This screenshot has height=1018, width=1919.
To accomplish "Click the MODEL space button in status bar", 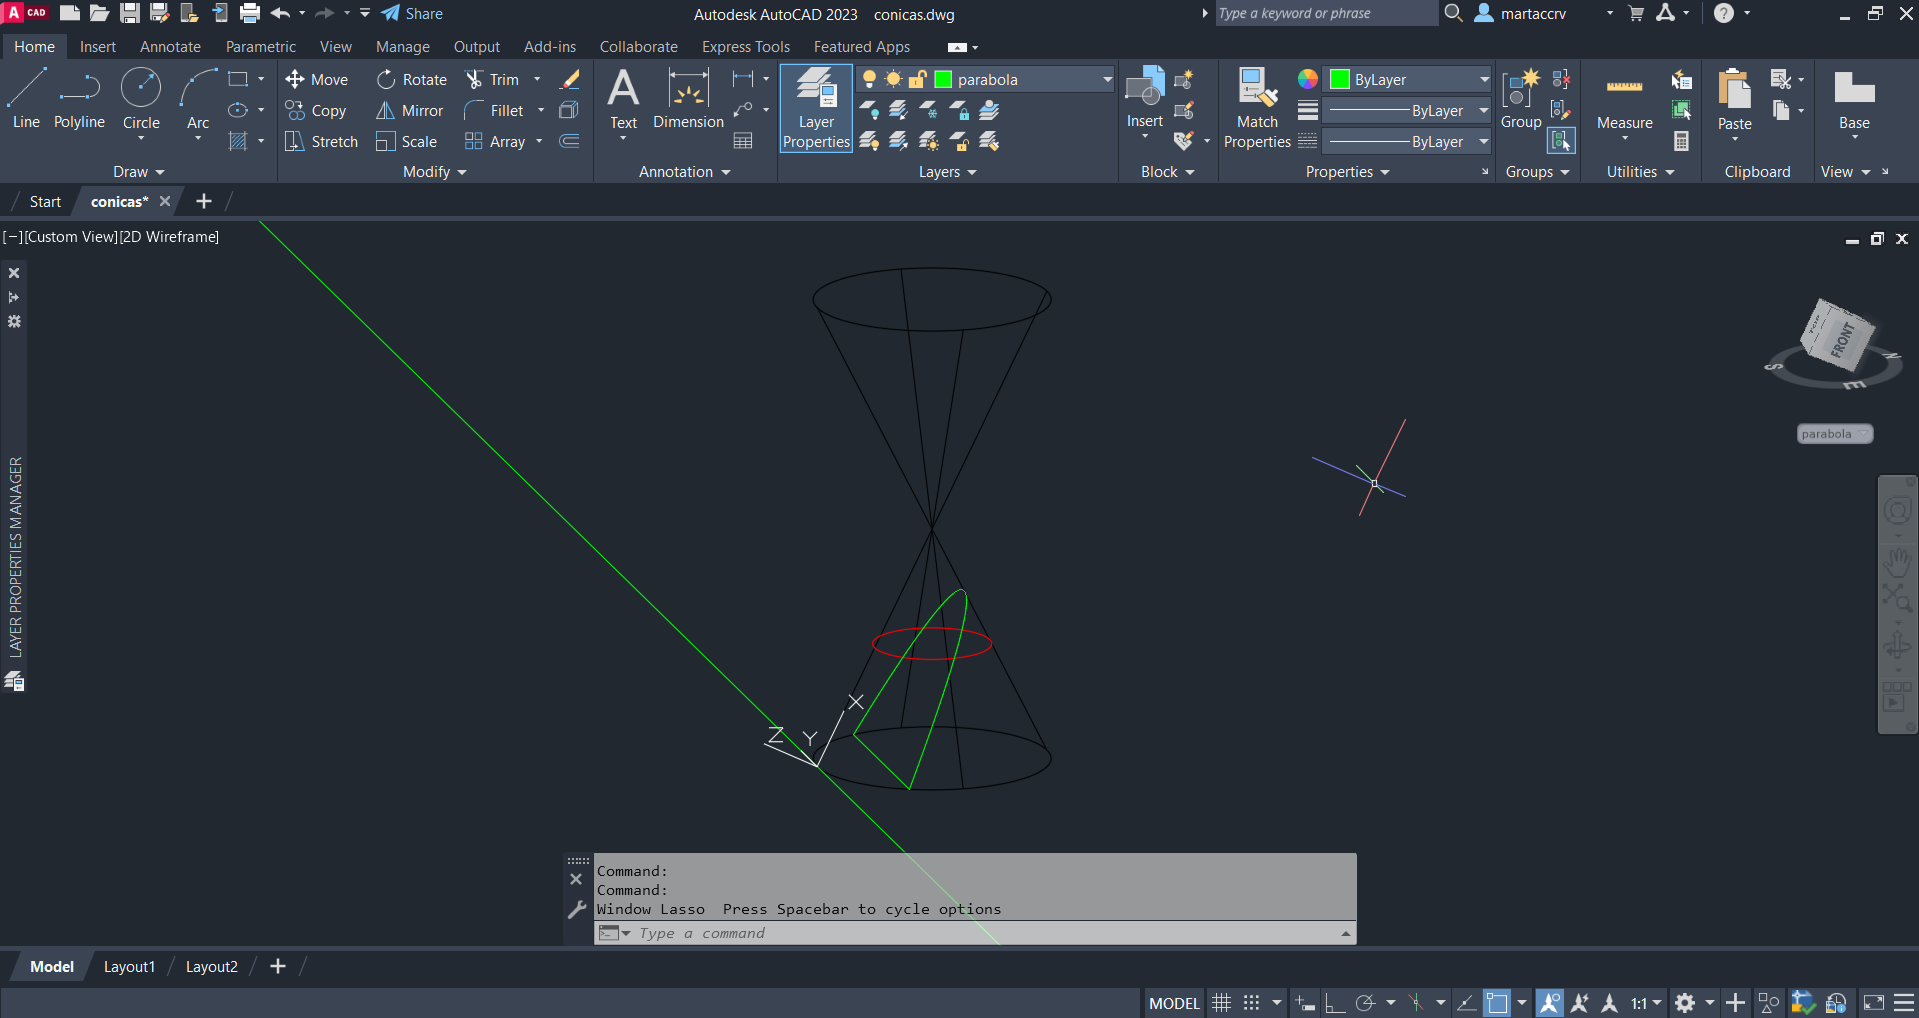I will [x=1173, y=1003].
